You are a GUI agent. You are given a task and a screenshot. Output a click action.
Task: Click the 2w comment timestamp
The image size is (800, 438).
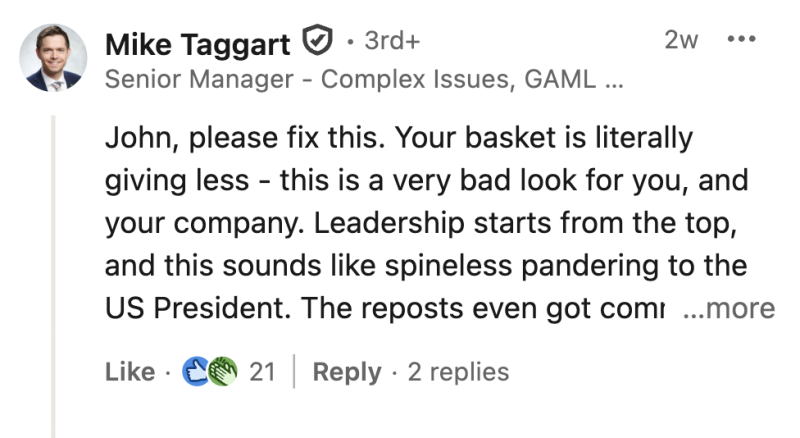tap(681, 41)
